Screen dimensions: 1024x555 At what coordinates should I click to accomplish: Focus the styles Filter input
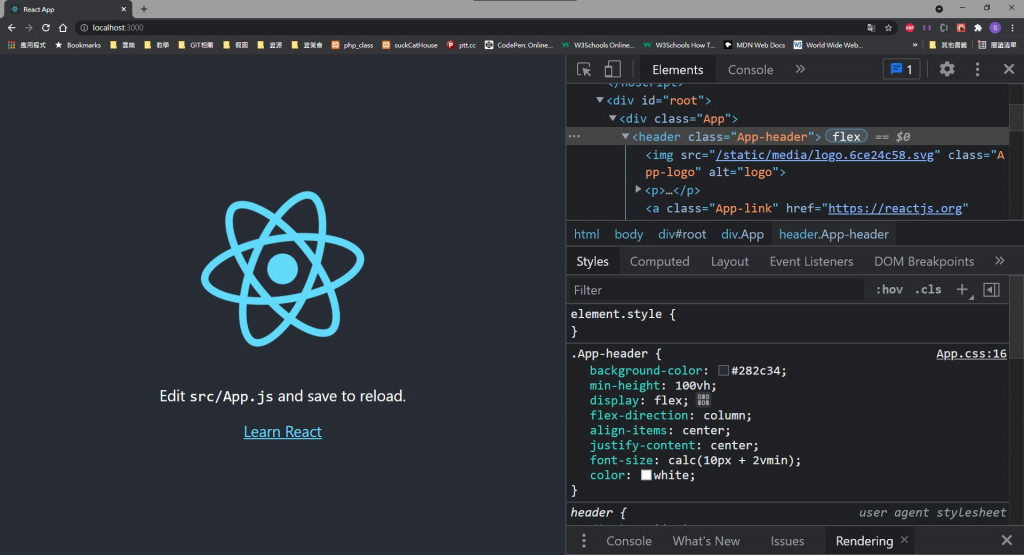[x=717, y=290]
